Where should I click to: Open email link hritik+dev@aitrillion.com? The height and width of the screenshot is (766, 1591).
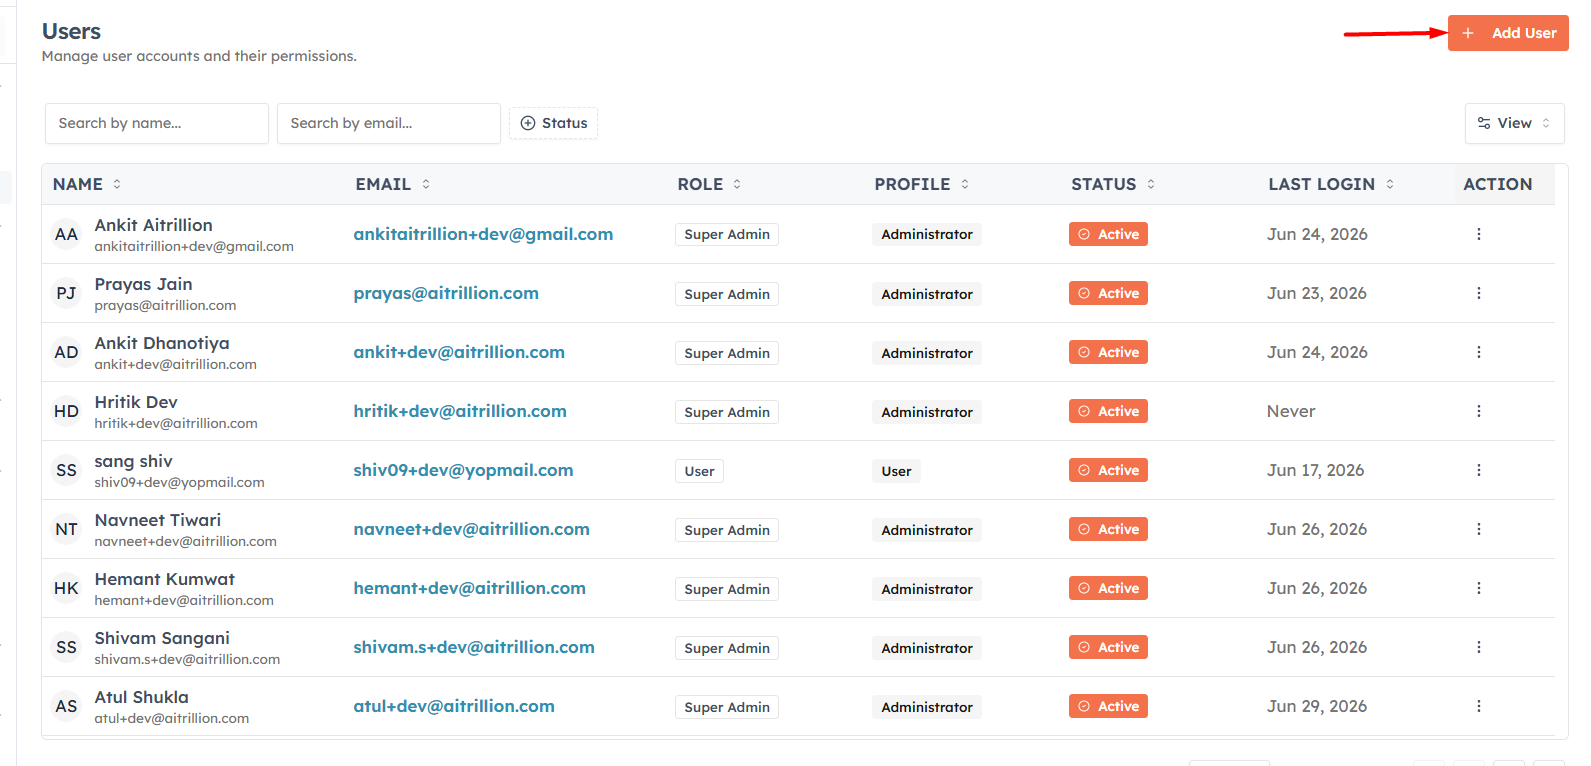click(460, 411)
